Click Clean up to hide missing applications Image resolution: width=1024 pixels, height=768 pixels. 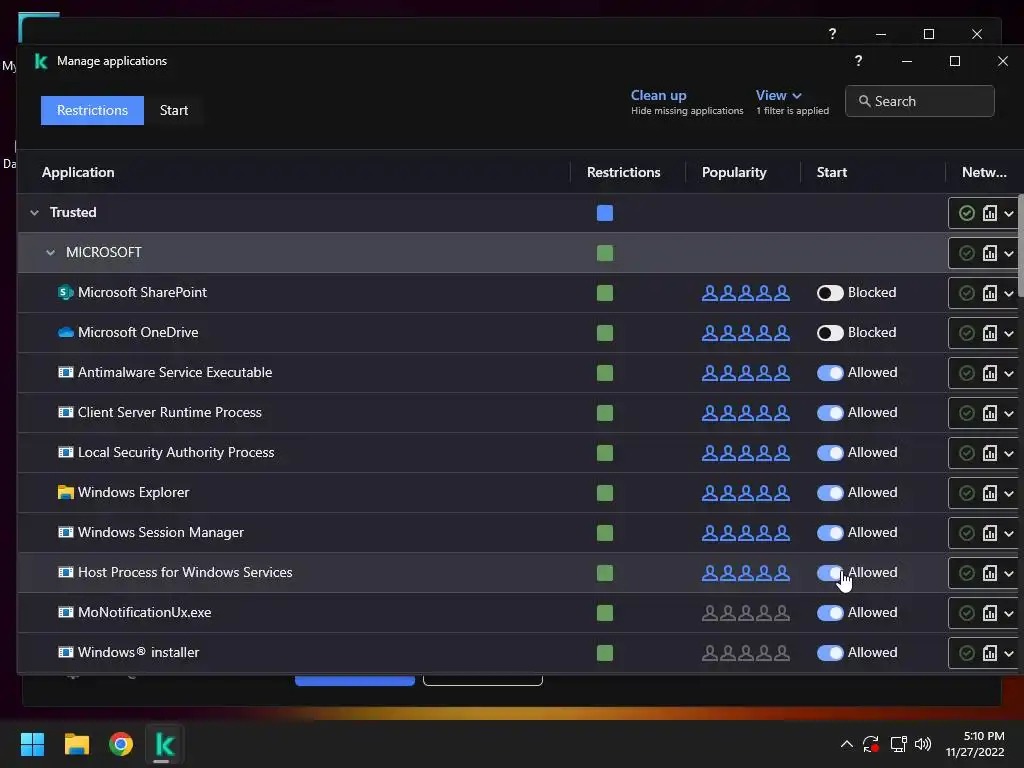658,95
